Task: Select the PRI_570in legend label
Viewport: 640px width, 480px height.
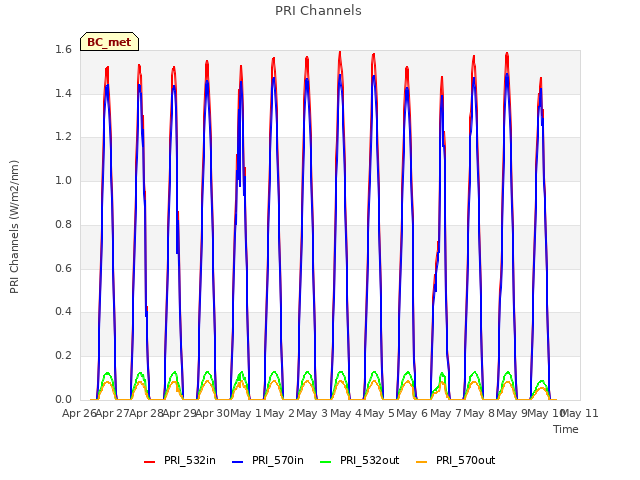Action: (x=278, y=460)
